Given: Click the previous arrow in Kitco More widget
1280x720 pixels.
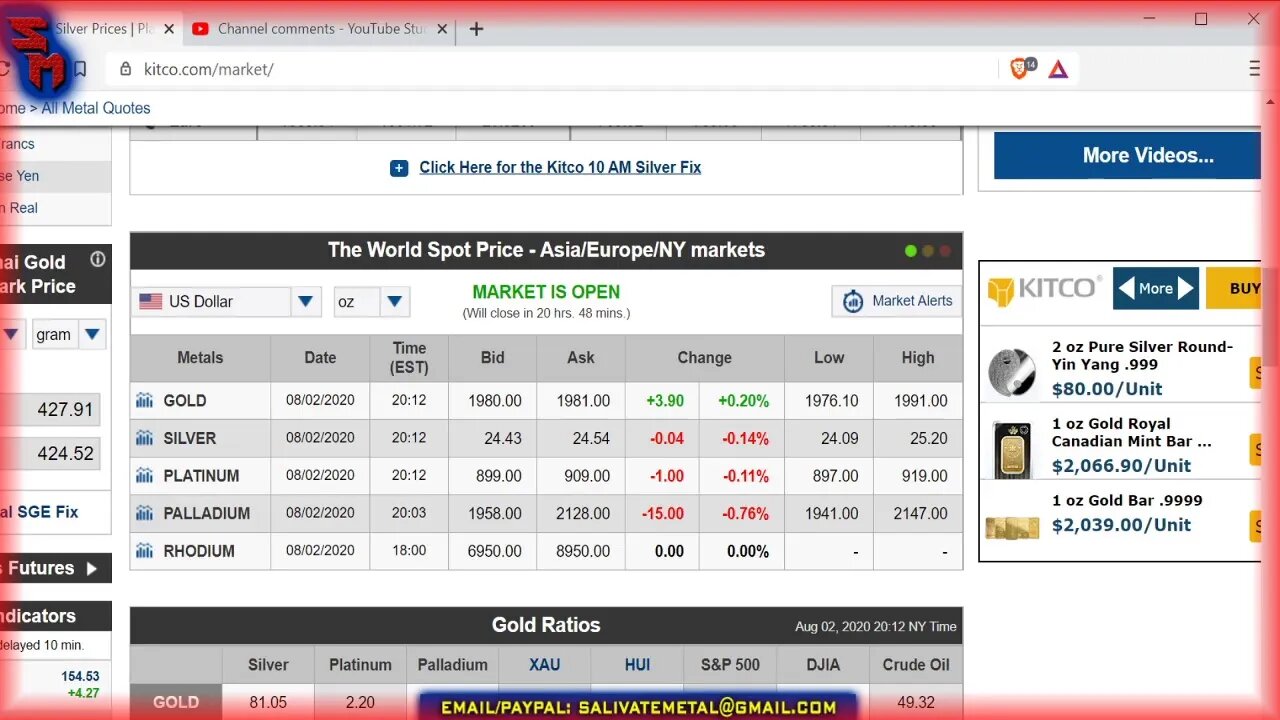Looking at the screenshot, I should [1126, 289].
